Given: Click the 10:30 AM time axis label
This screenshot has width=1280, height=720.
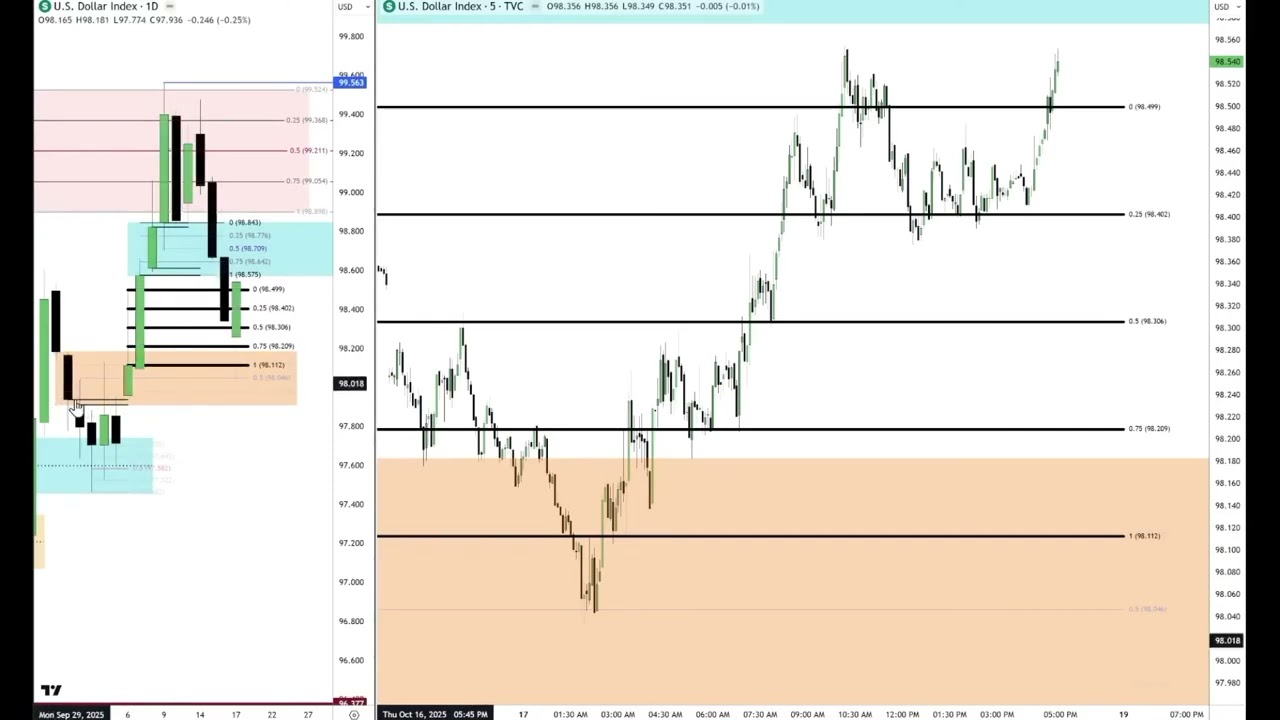Looking at the screenshot, I should click(855, 714).
